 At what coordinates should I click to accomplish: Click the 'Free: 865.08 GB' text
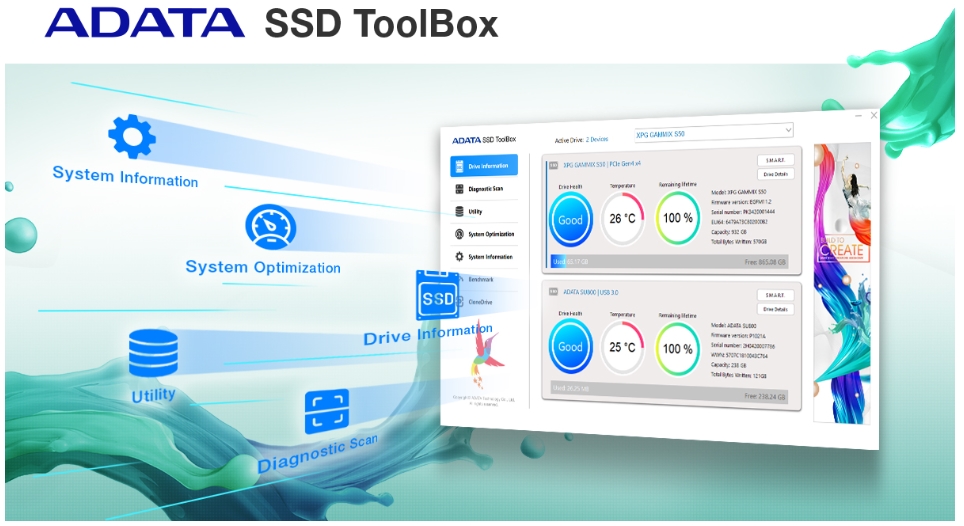click(x=765, y=262)
